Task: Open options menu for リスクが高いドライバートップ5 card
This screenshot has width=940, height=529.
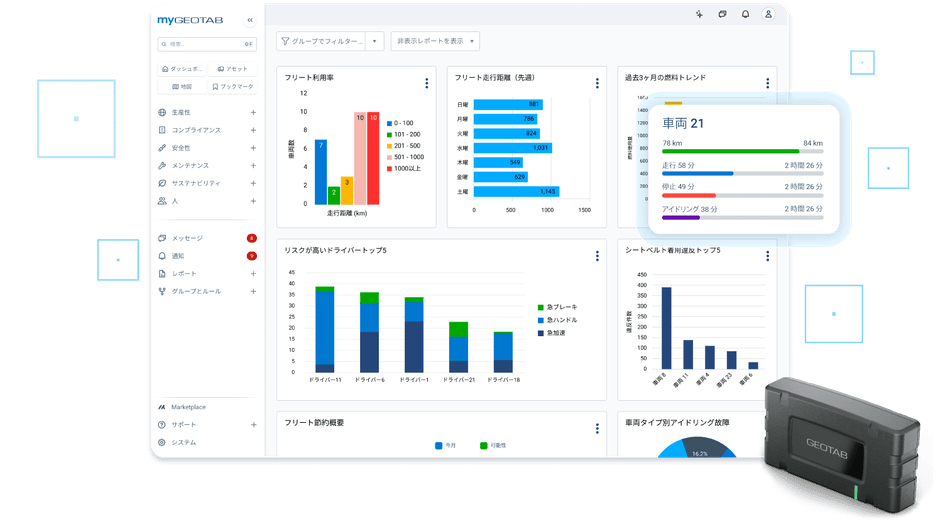Action: (x=597, y=256)
